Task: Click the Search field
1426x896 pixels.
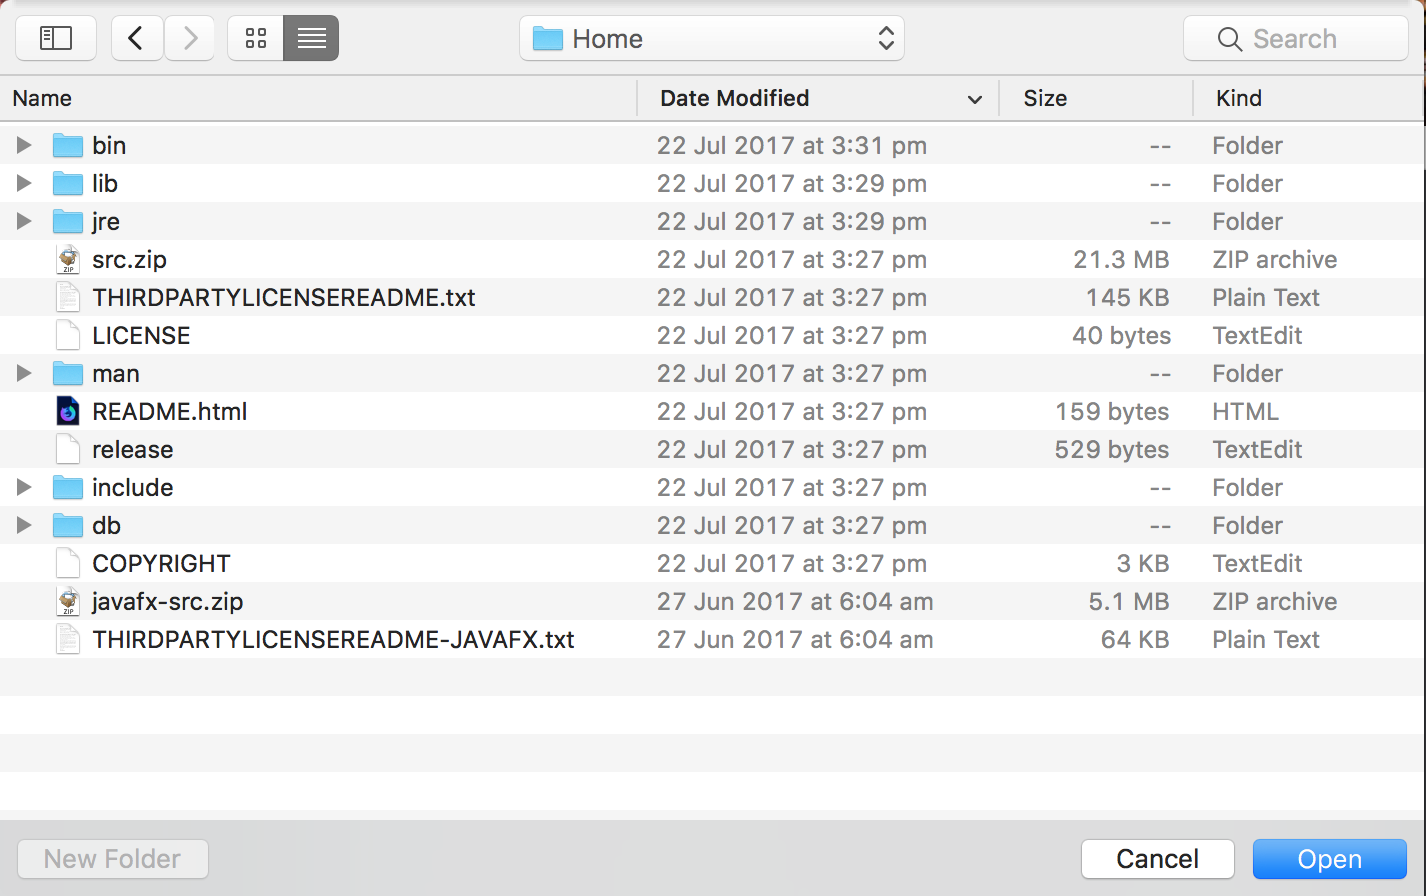Action: point(1295,39)
